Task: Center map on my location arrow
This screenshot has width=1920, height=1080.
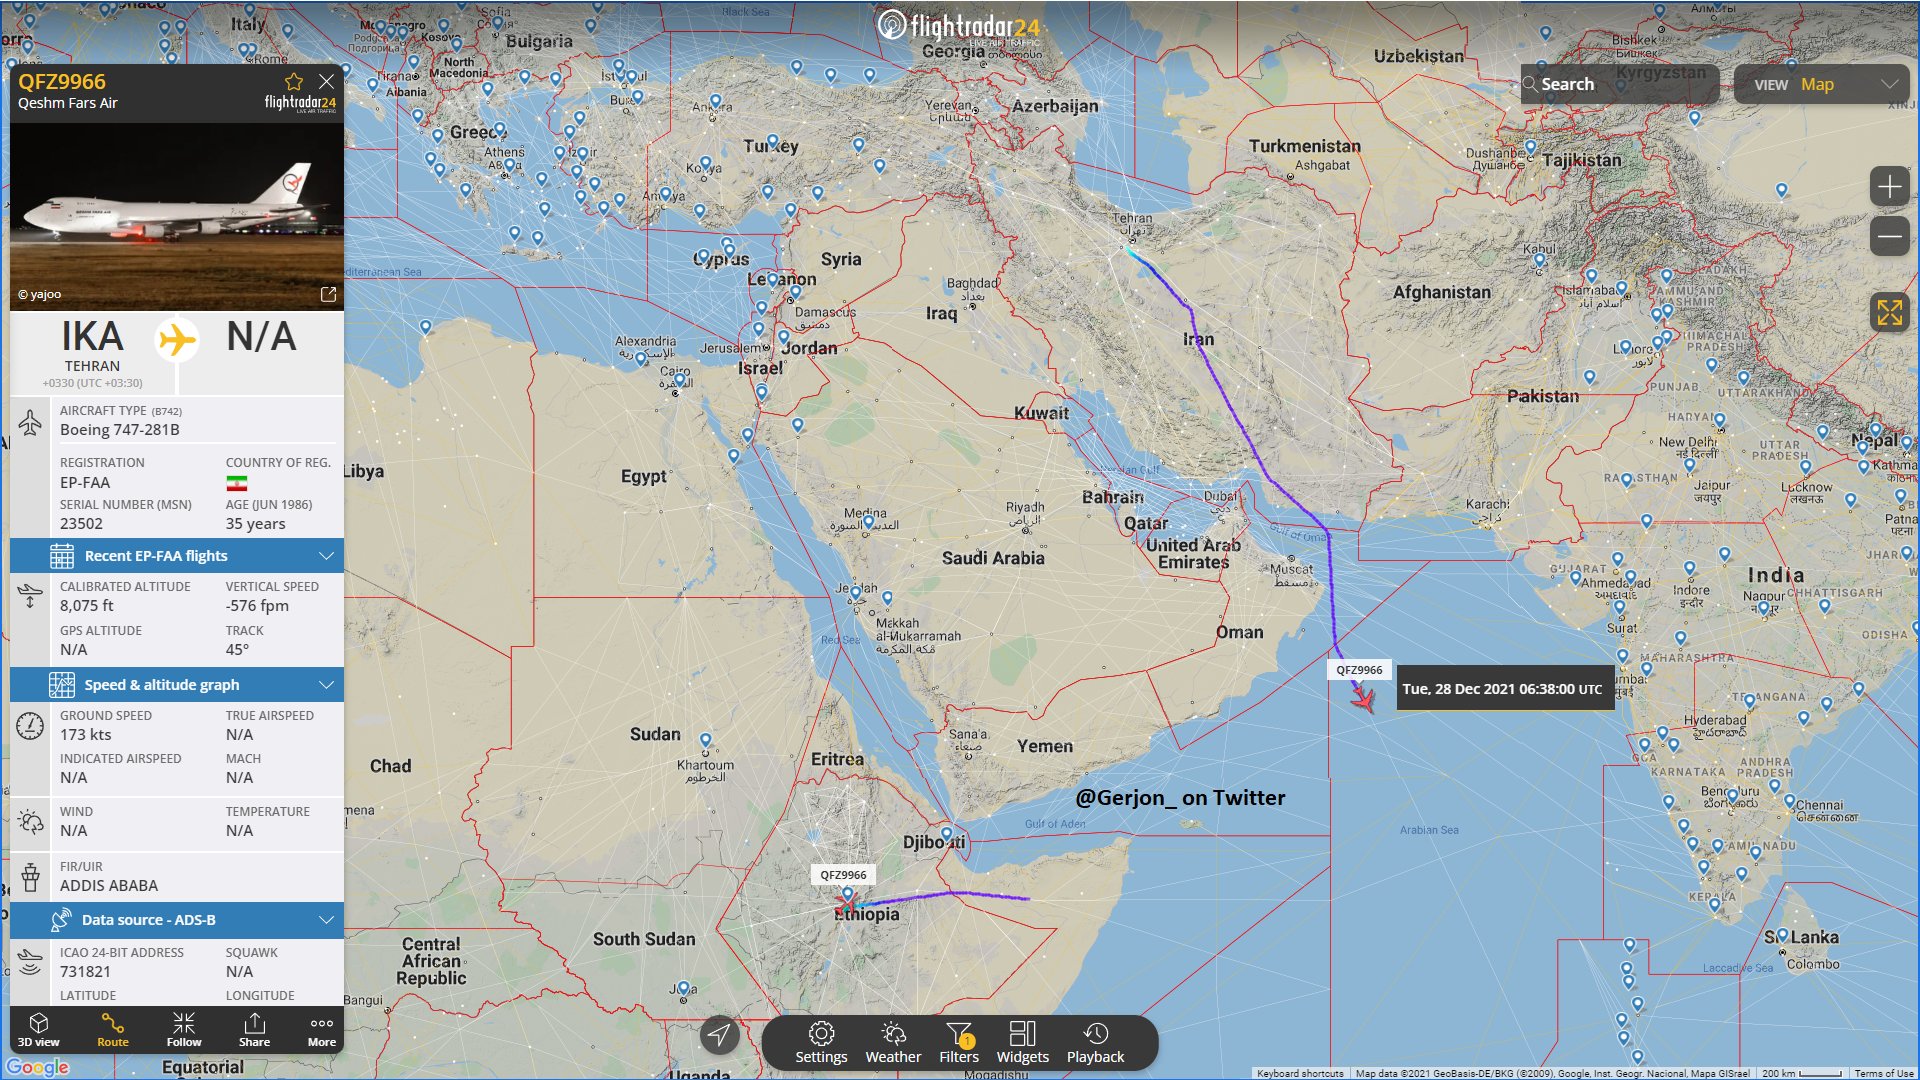Action: coord(719,1035)
